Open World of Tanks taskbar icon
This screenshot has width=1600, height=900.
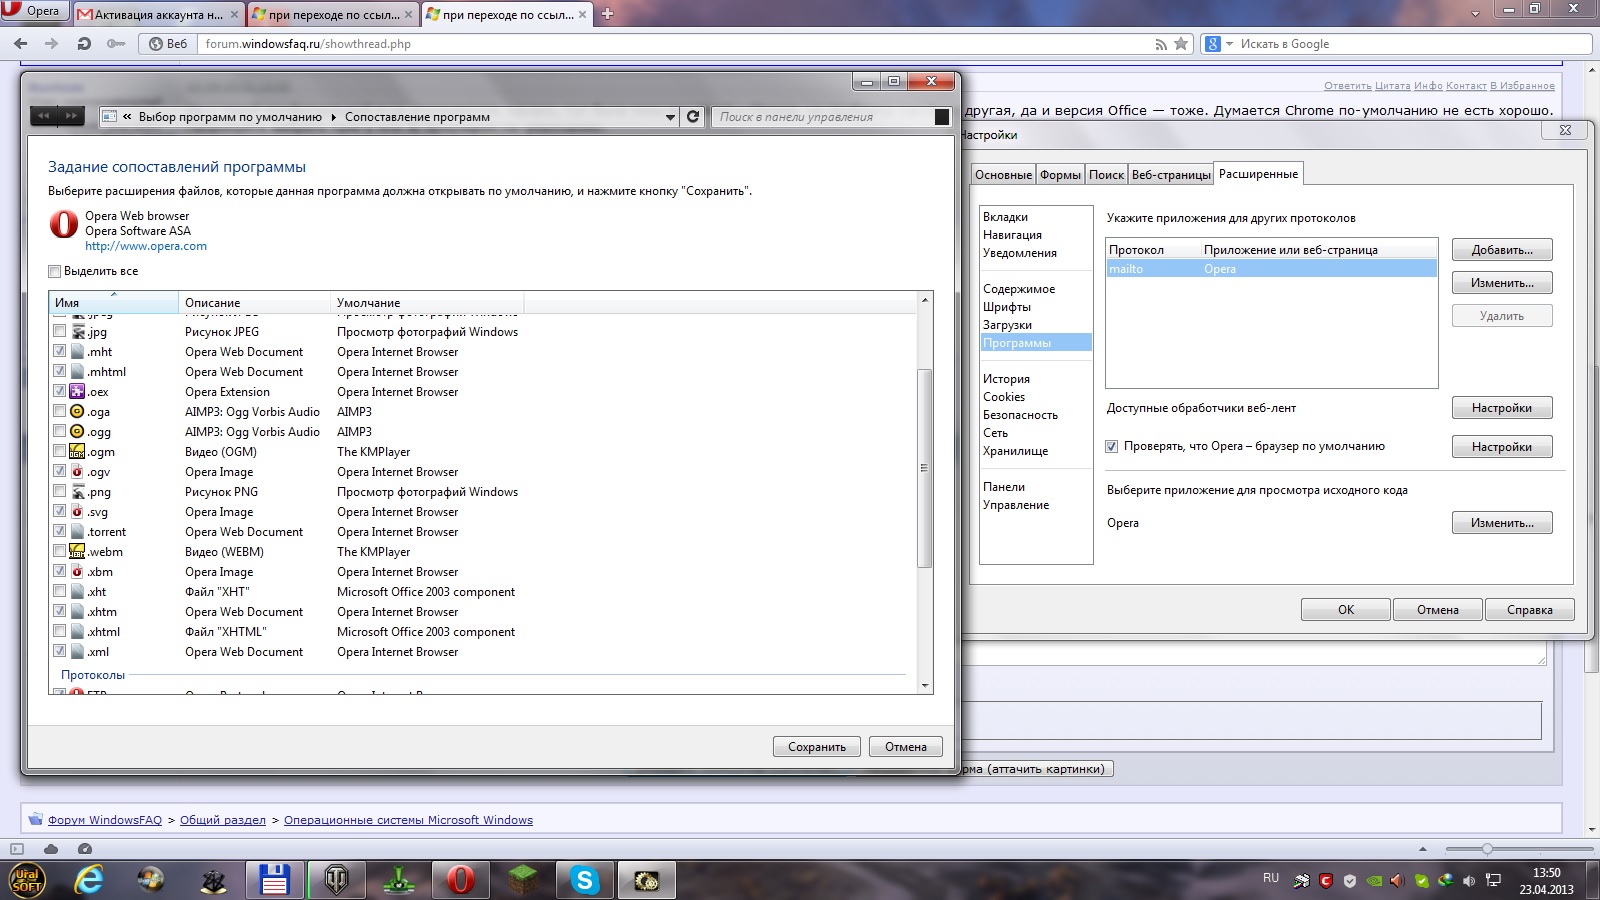(336, 880)
